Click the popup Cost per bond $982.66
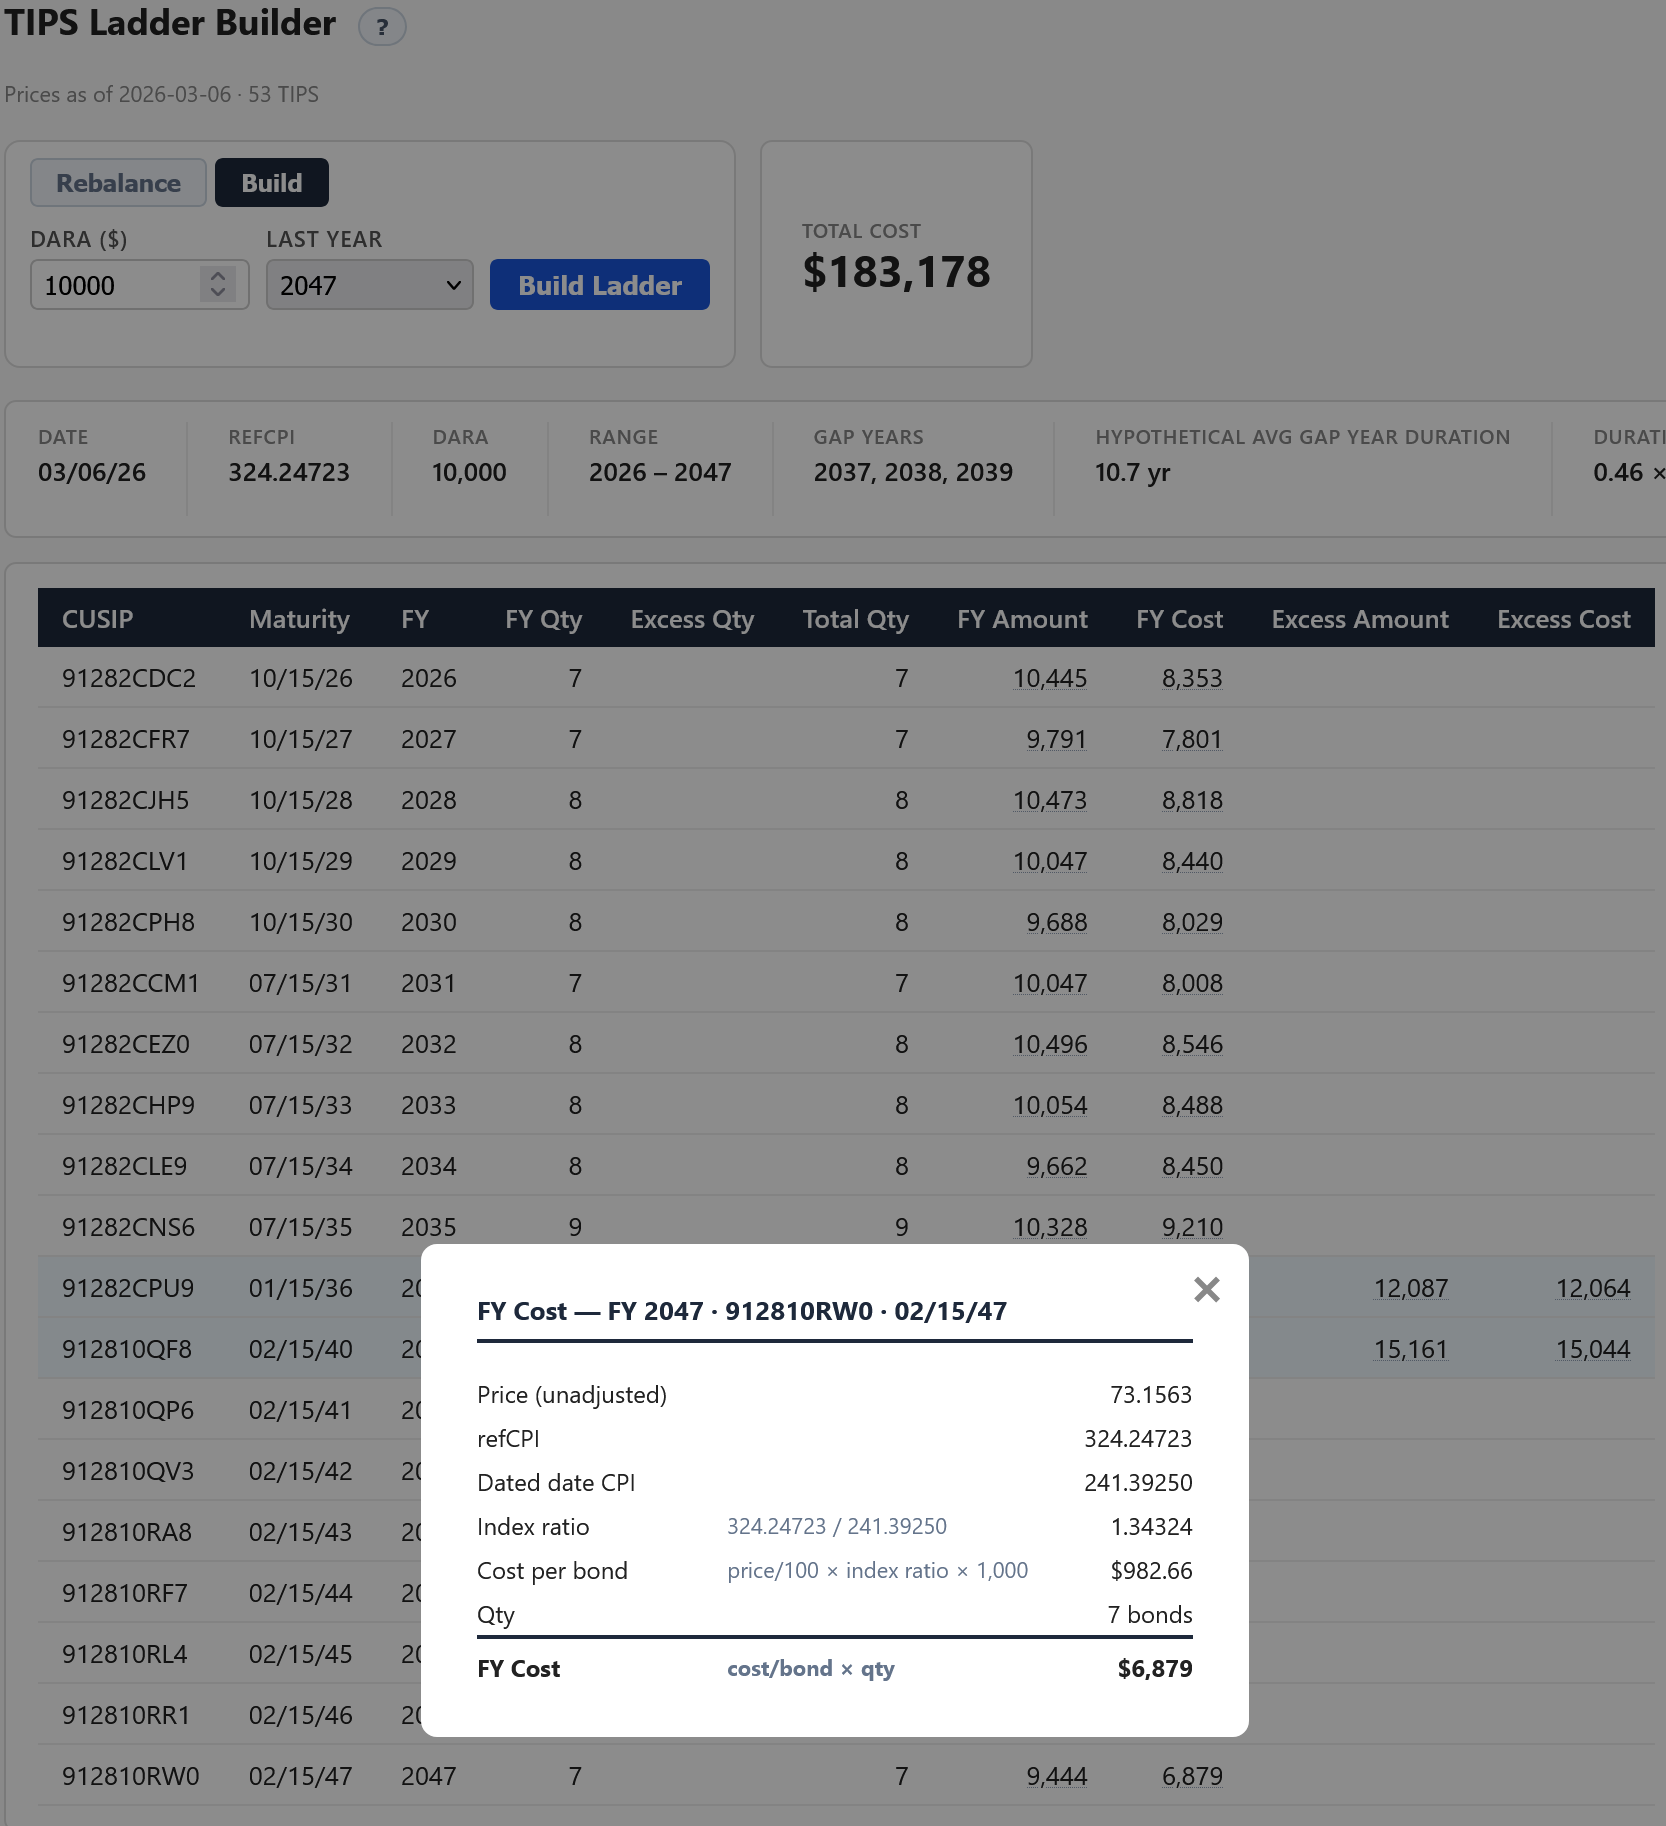Image resolution: width=1666 pixels, height=1826 pixels. [1151, 1570]
